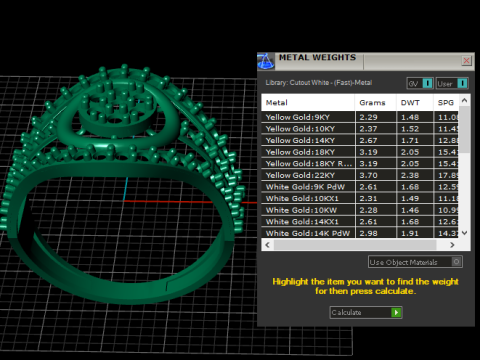Click the Metal Weights title bar
Screen dimensions: 480x360
(x=367, y=61)
